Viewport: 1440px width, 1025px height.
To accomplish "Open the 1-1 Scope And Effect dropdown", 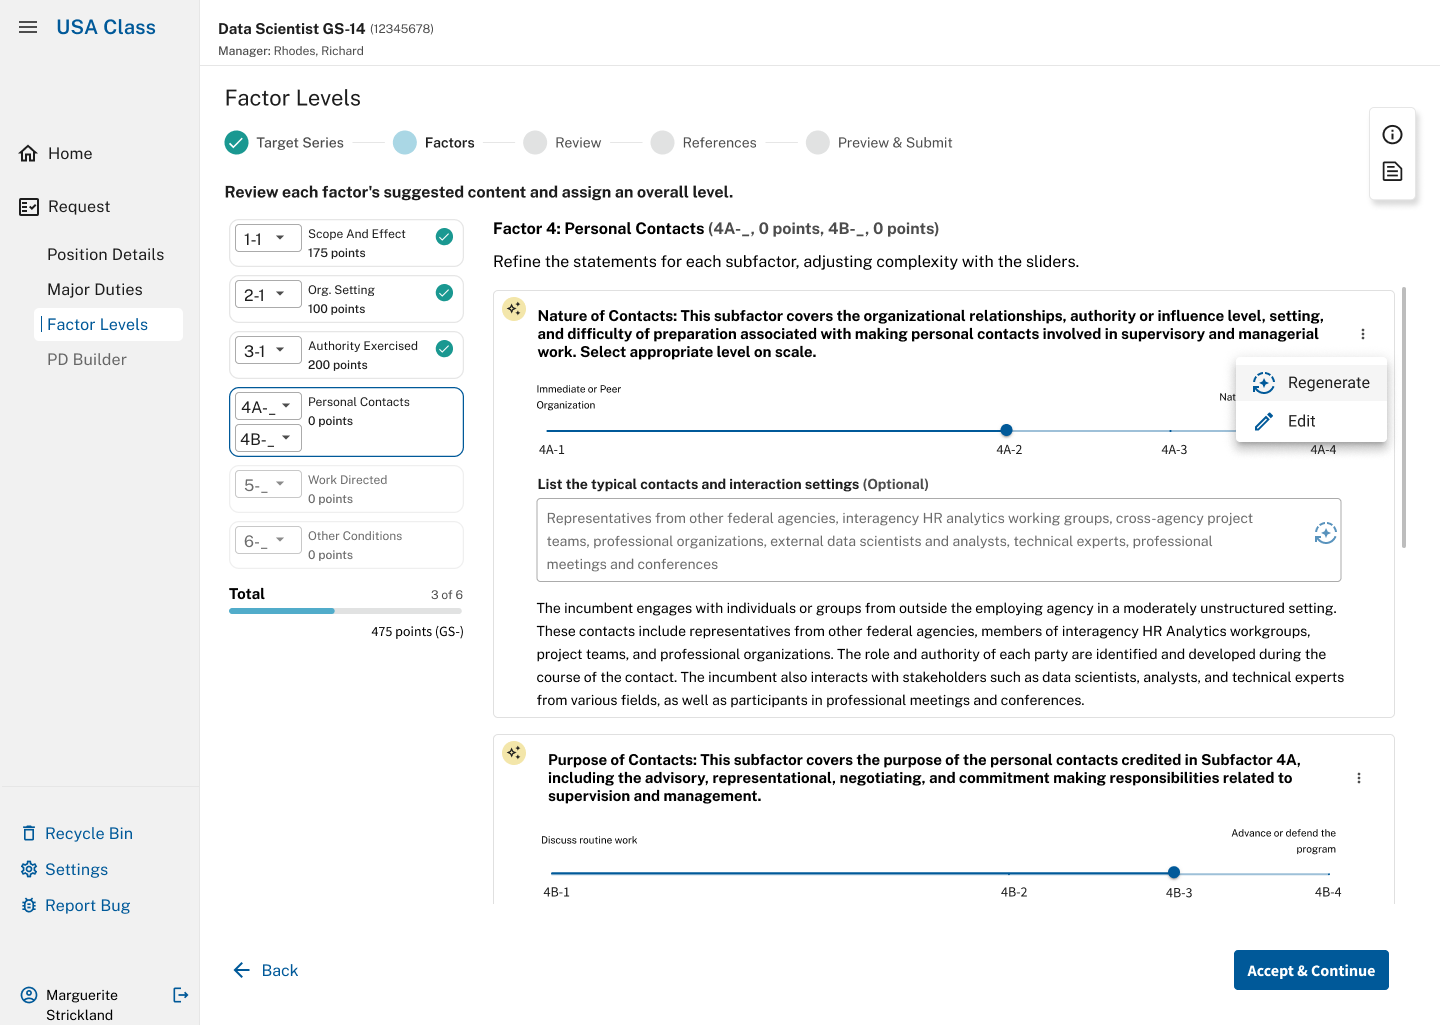I will (x=267, y=239).
